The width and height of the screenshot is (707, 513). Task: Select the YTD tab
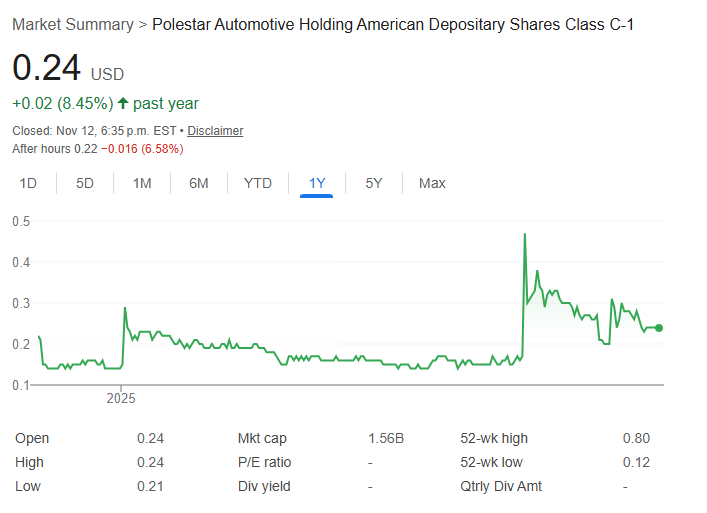258,183
